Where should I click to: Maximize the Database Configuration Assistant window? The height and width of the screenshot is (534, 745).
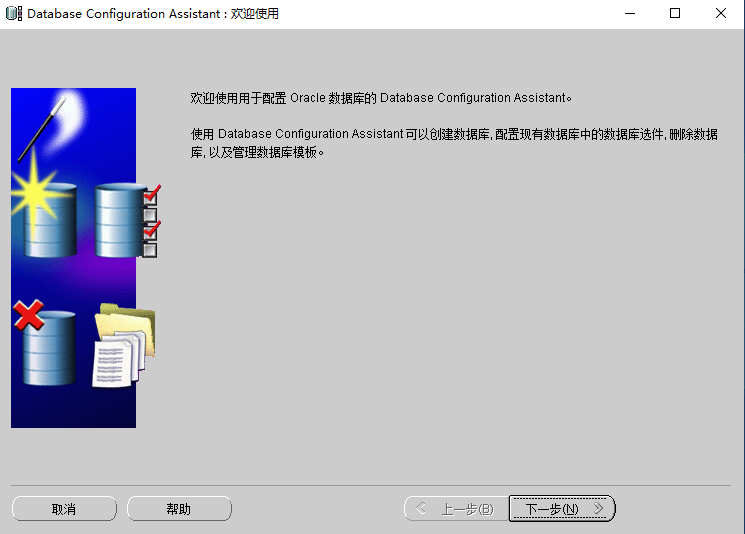(x=675, y=13)
